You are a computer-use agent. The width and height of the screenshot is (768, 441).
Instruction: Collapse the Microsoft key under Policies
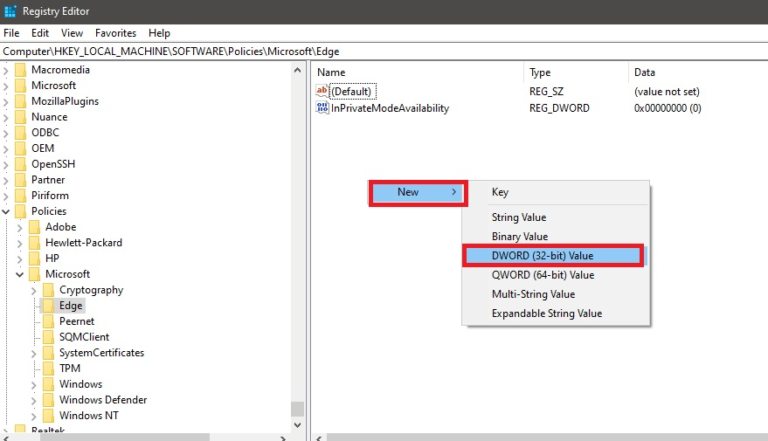(x=20, y=274)
